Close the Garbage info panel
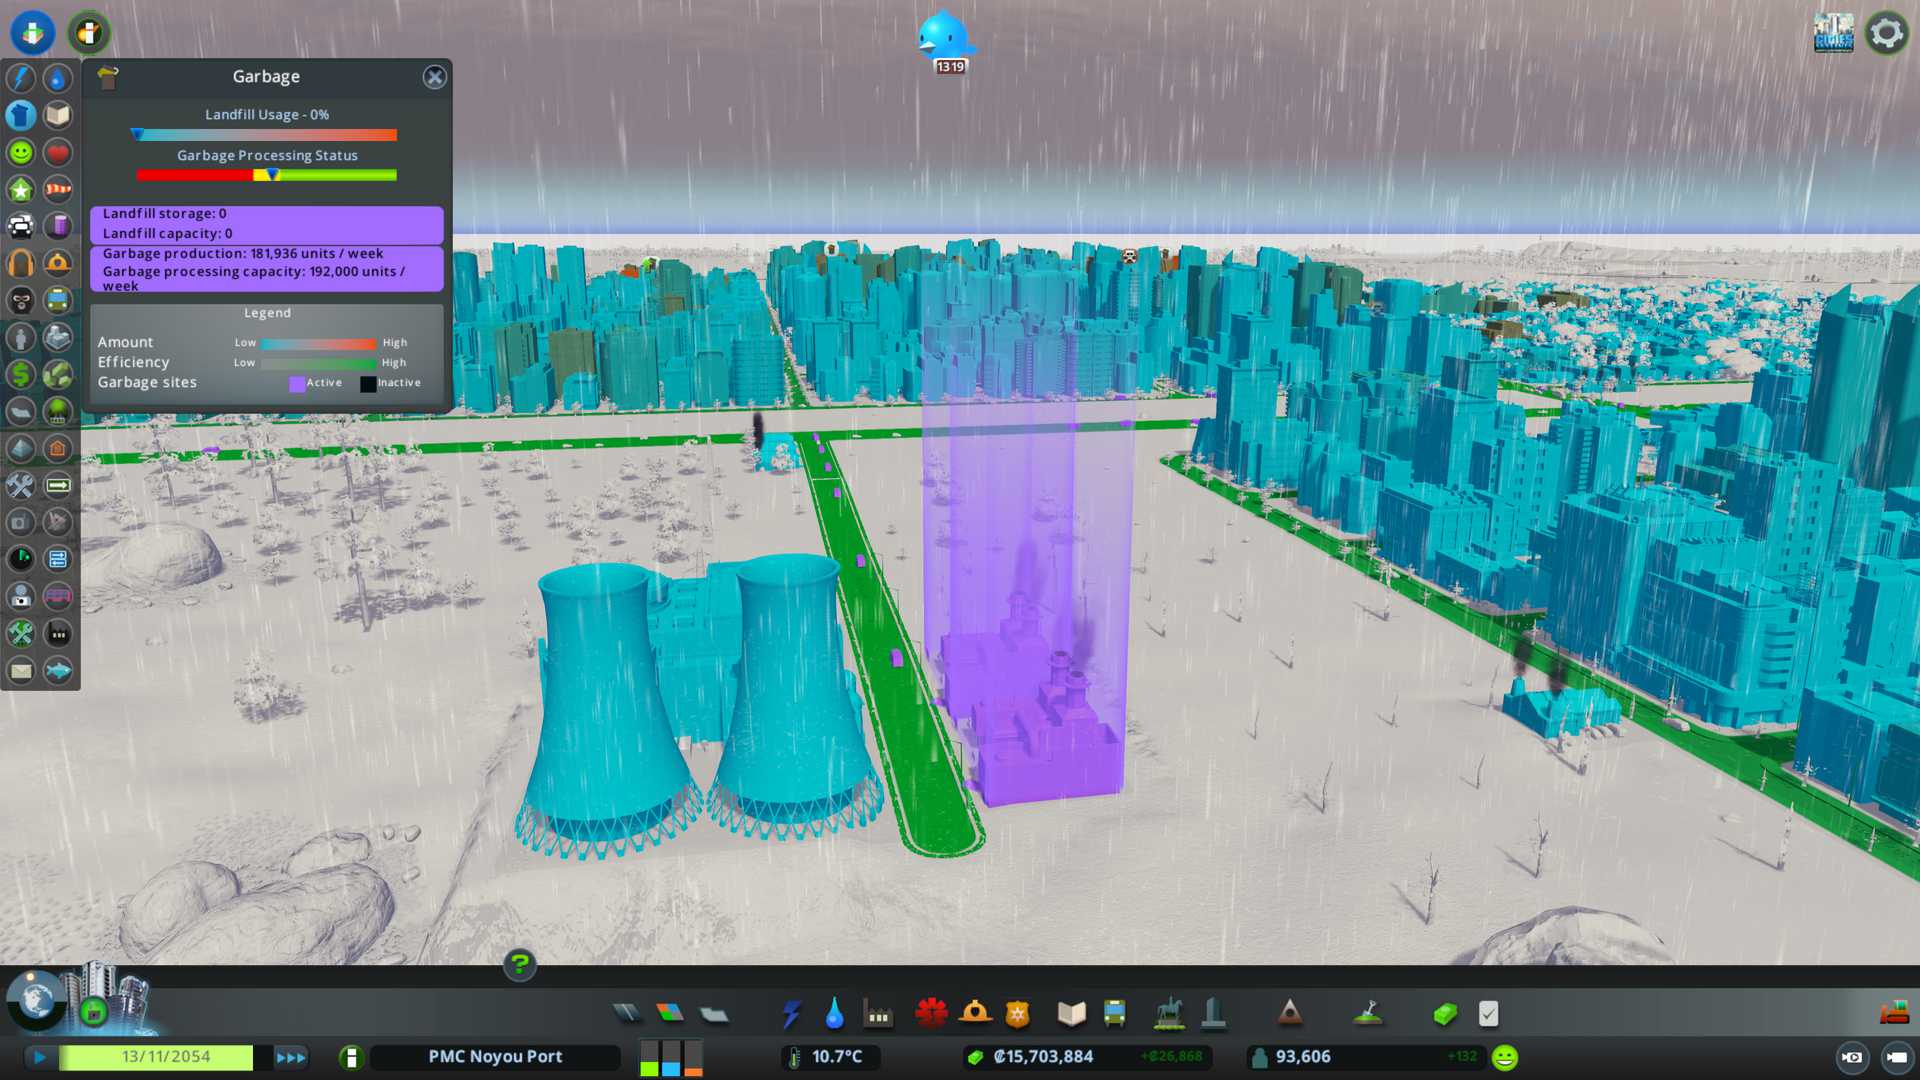Image resolution: width=1920 pixels, height=1080 pixels. [x=434, y=77]
